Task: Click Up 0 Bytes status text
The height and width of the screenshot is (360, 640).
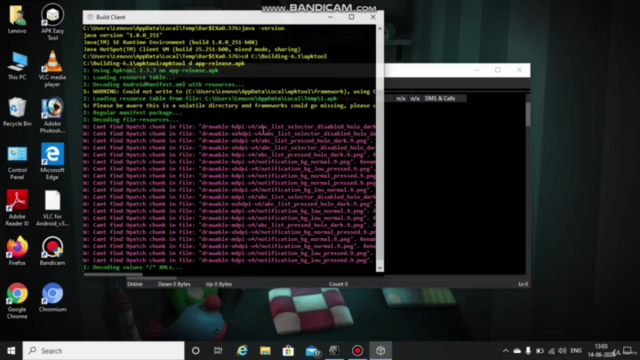Action: tap(219, 284)
